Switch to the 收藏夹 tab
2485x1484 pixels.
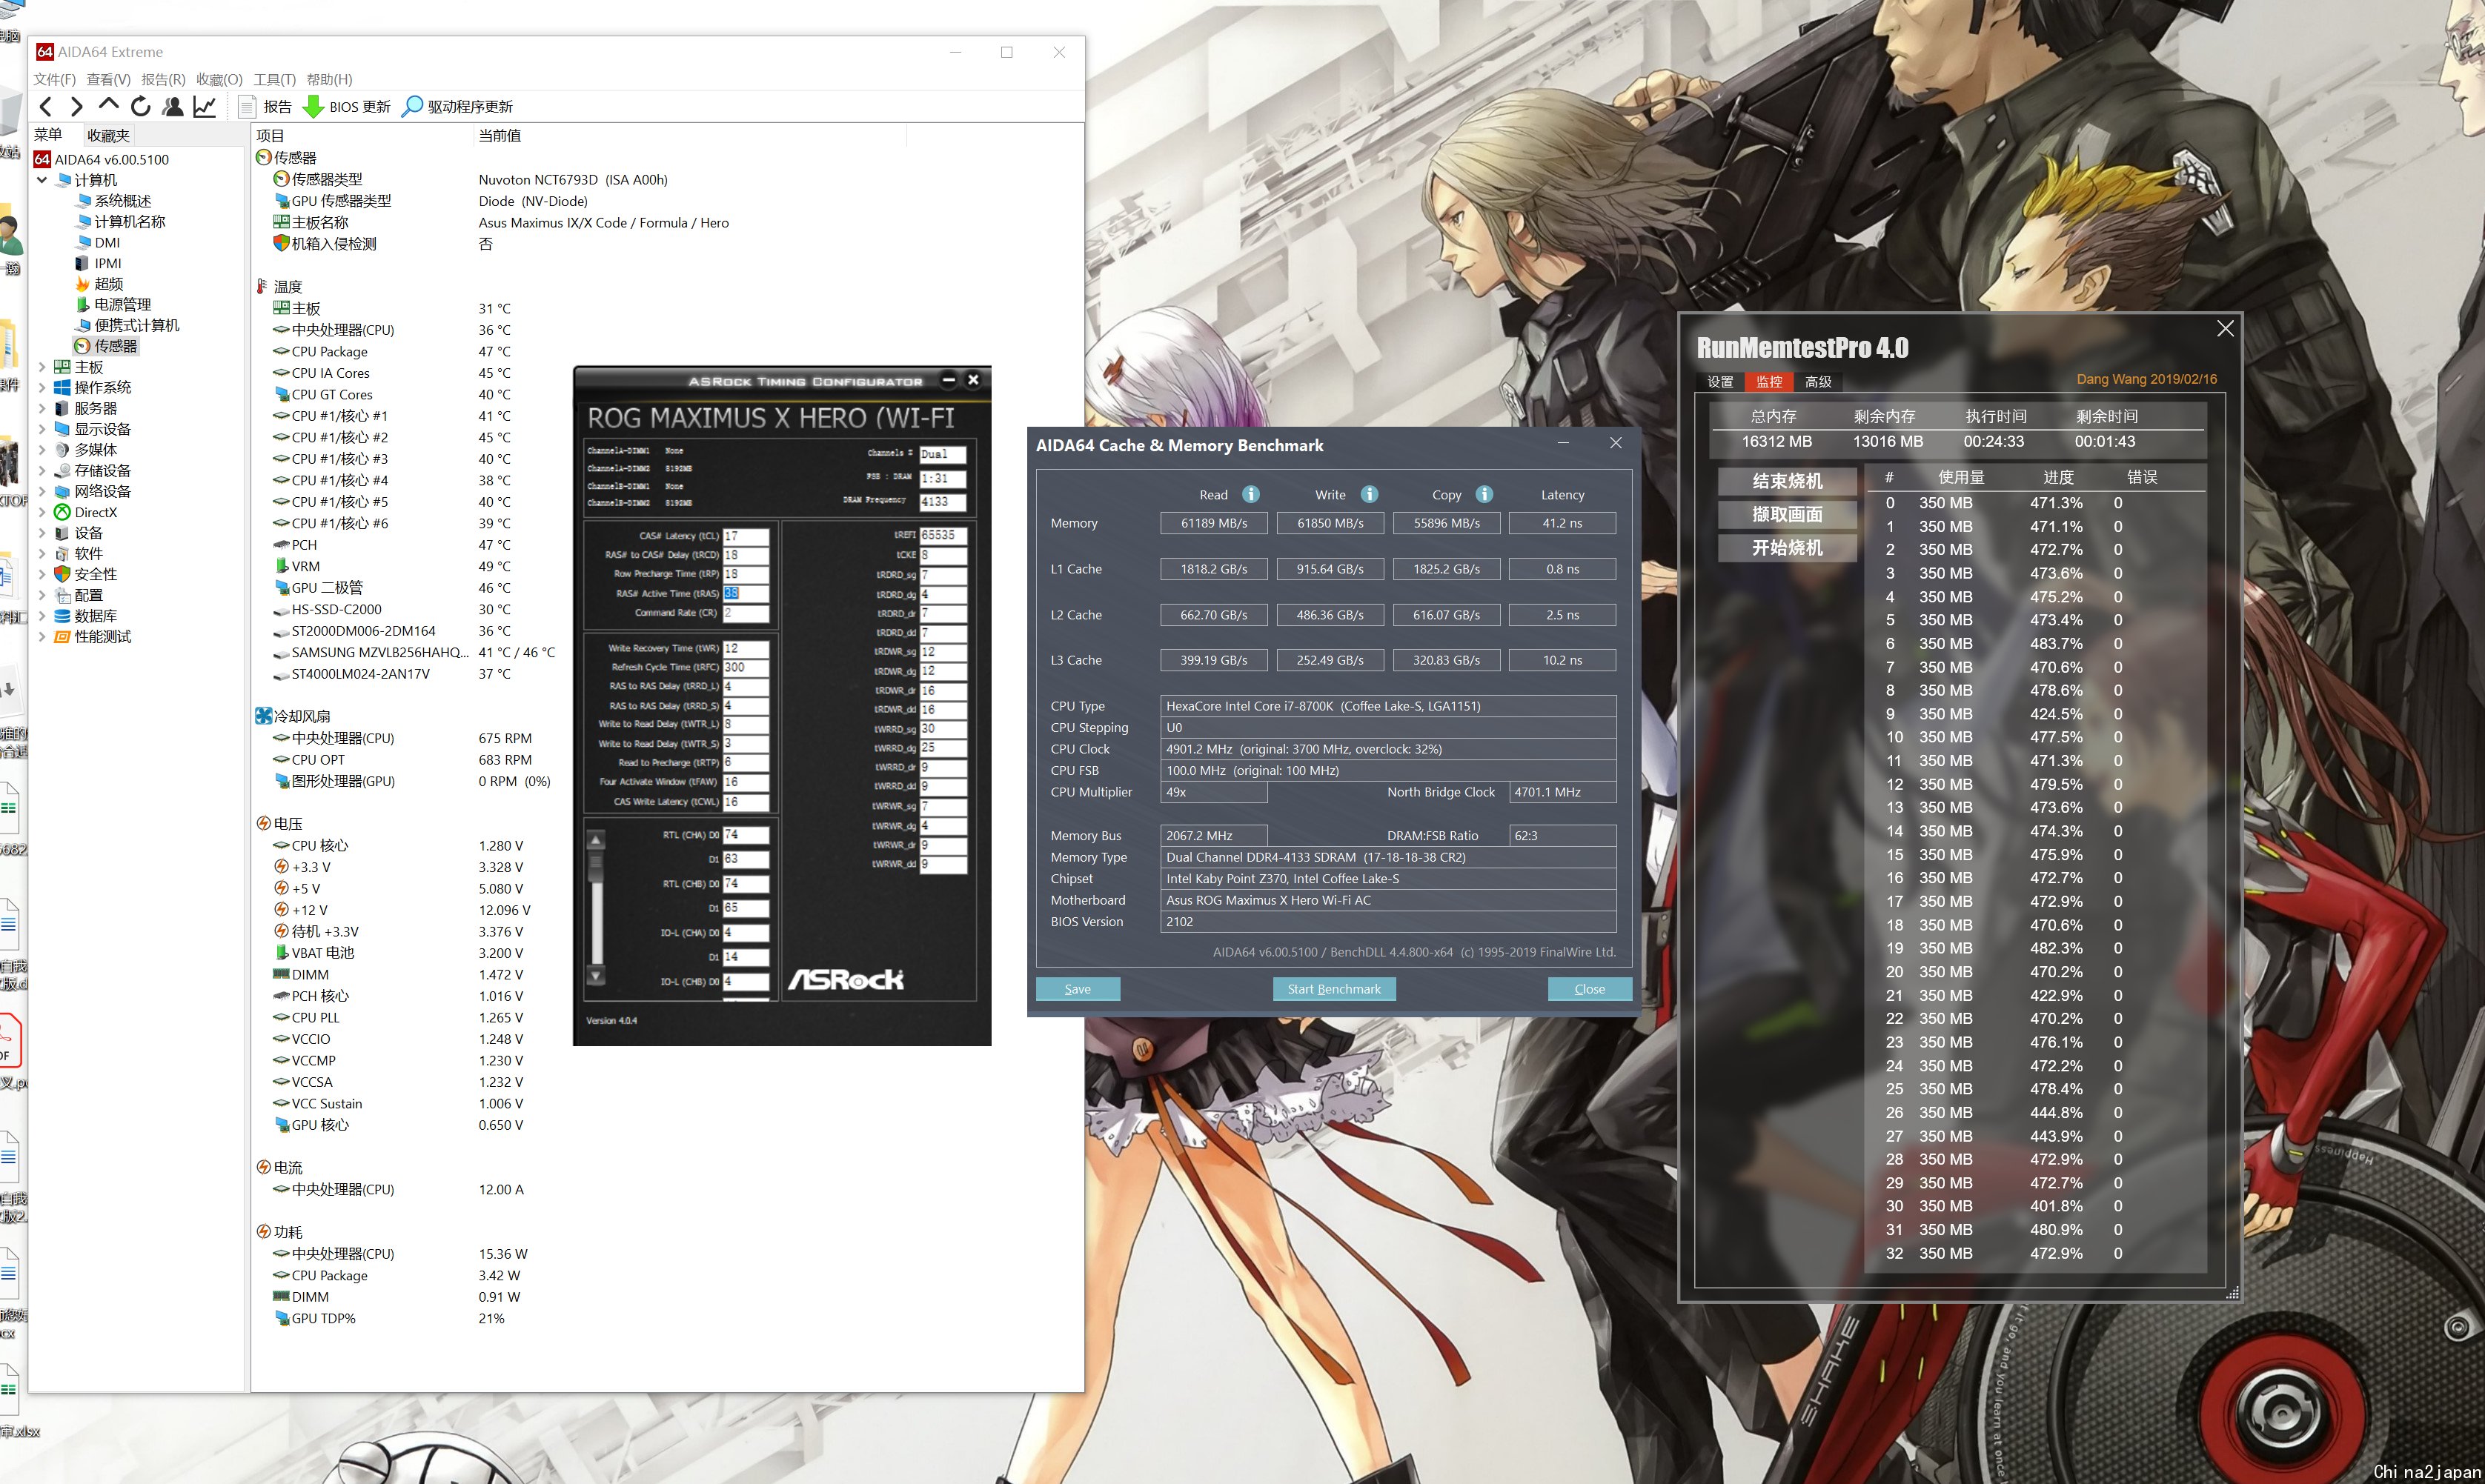click(108, 135)
